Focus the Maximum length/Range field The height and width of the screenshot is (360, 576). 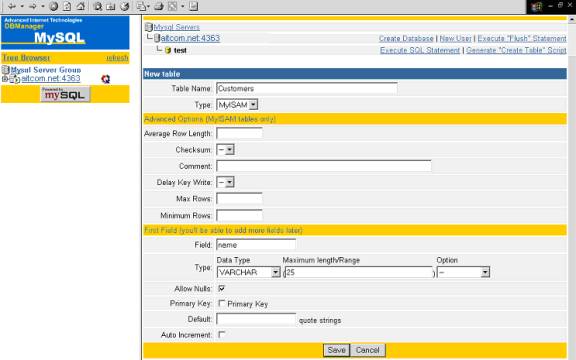tap(359, 272)
